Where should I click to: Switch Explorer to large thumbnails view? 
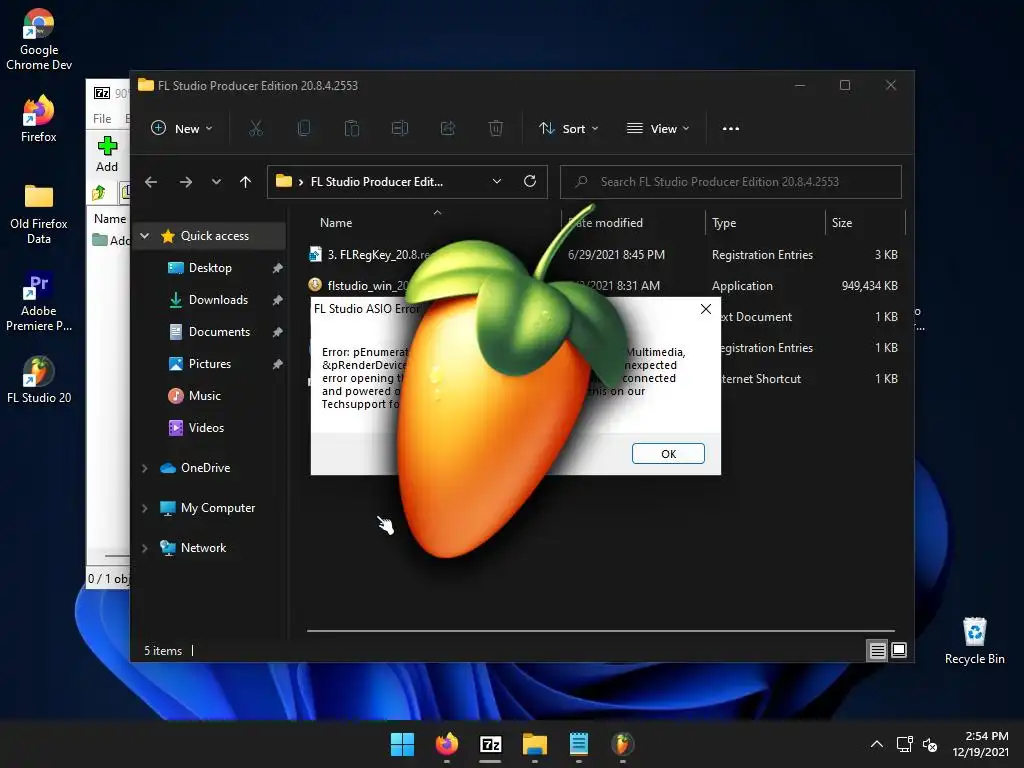(x=899, y=650)
